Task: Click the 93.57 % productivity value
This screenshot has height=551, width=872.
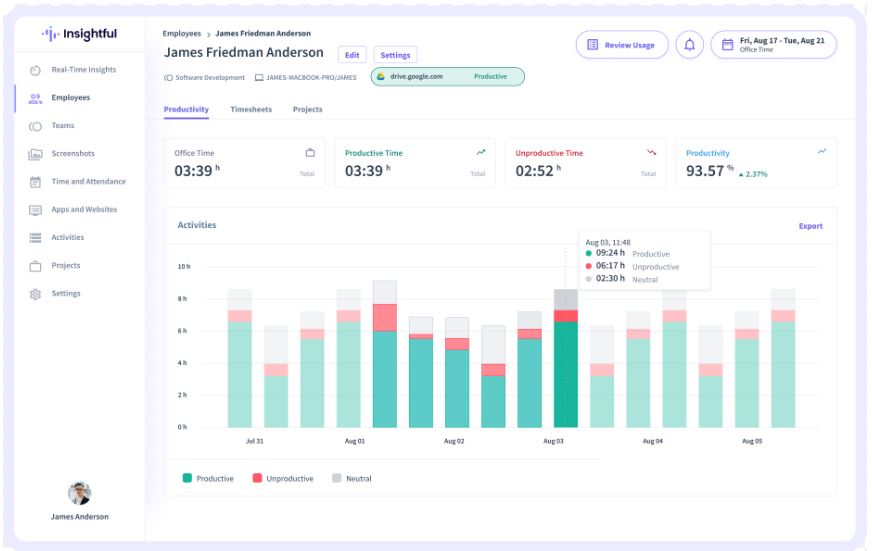Action: point(710,171)
